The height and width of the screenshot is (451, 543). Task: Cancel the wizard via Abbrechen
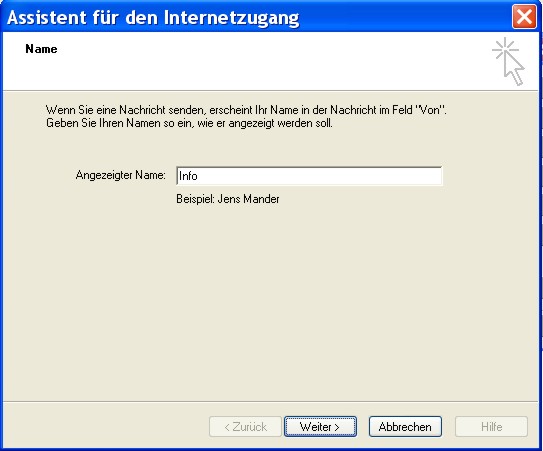[405, 426]
